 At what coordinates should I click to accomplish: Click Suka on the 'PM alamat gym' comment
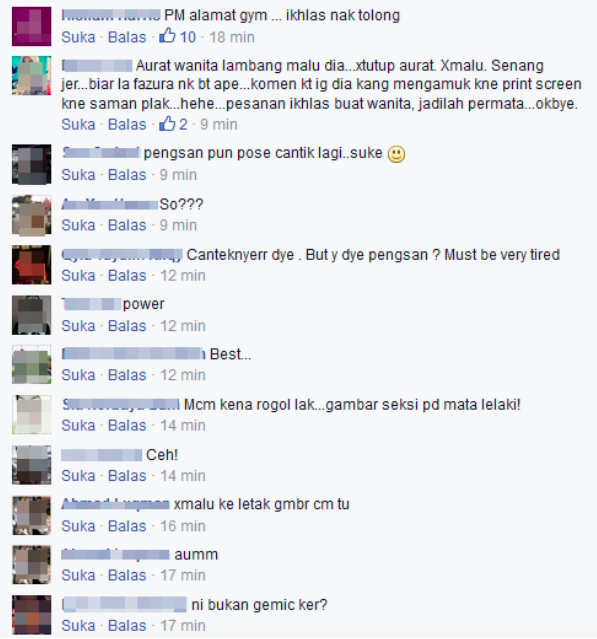tap(78, 37)
